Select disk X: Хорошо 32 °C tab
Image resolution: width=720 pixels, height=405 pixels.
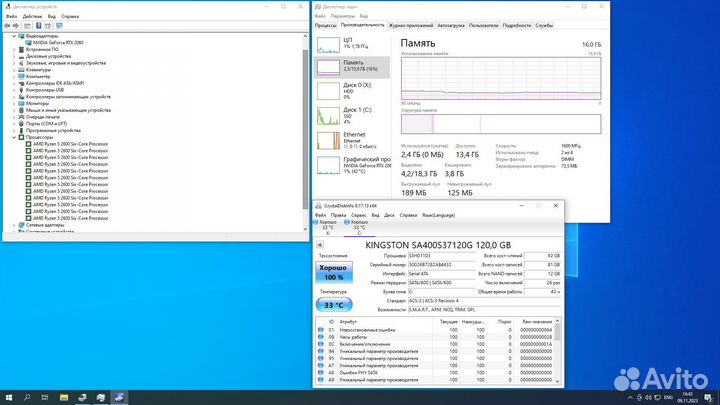click(x=327, y=228)
